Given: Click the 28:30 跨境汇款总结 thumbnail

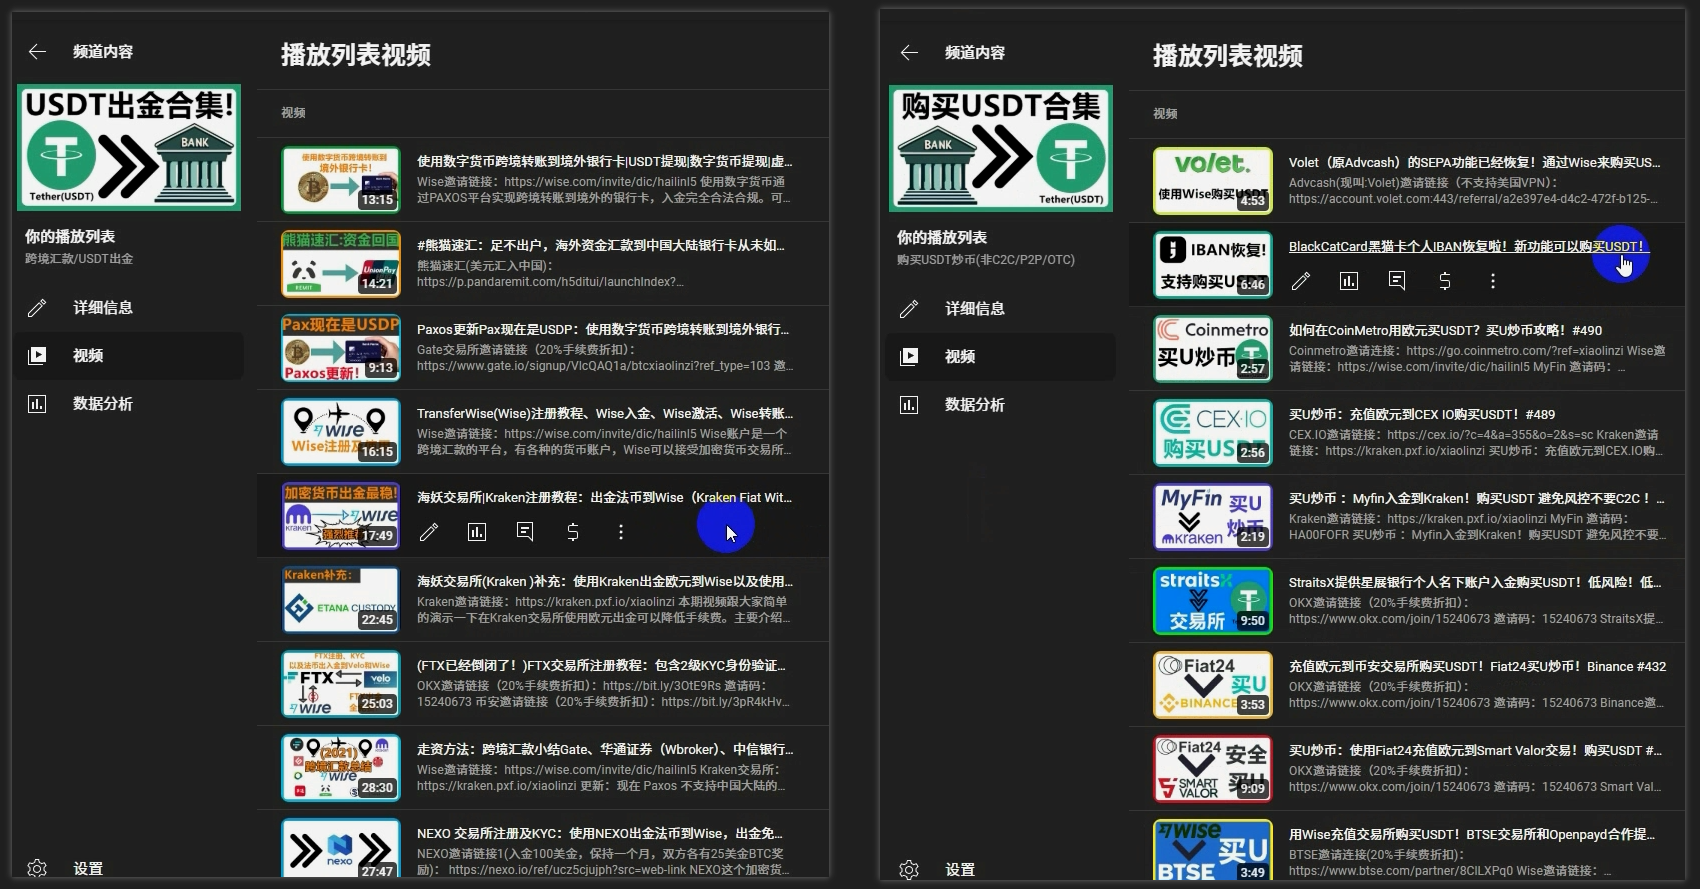Looking at the screenshot, I should [341, 768].
